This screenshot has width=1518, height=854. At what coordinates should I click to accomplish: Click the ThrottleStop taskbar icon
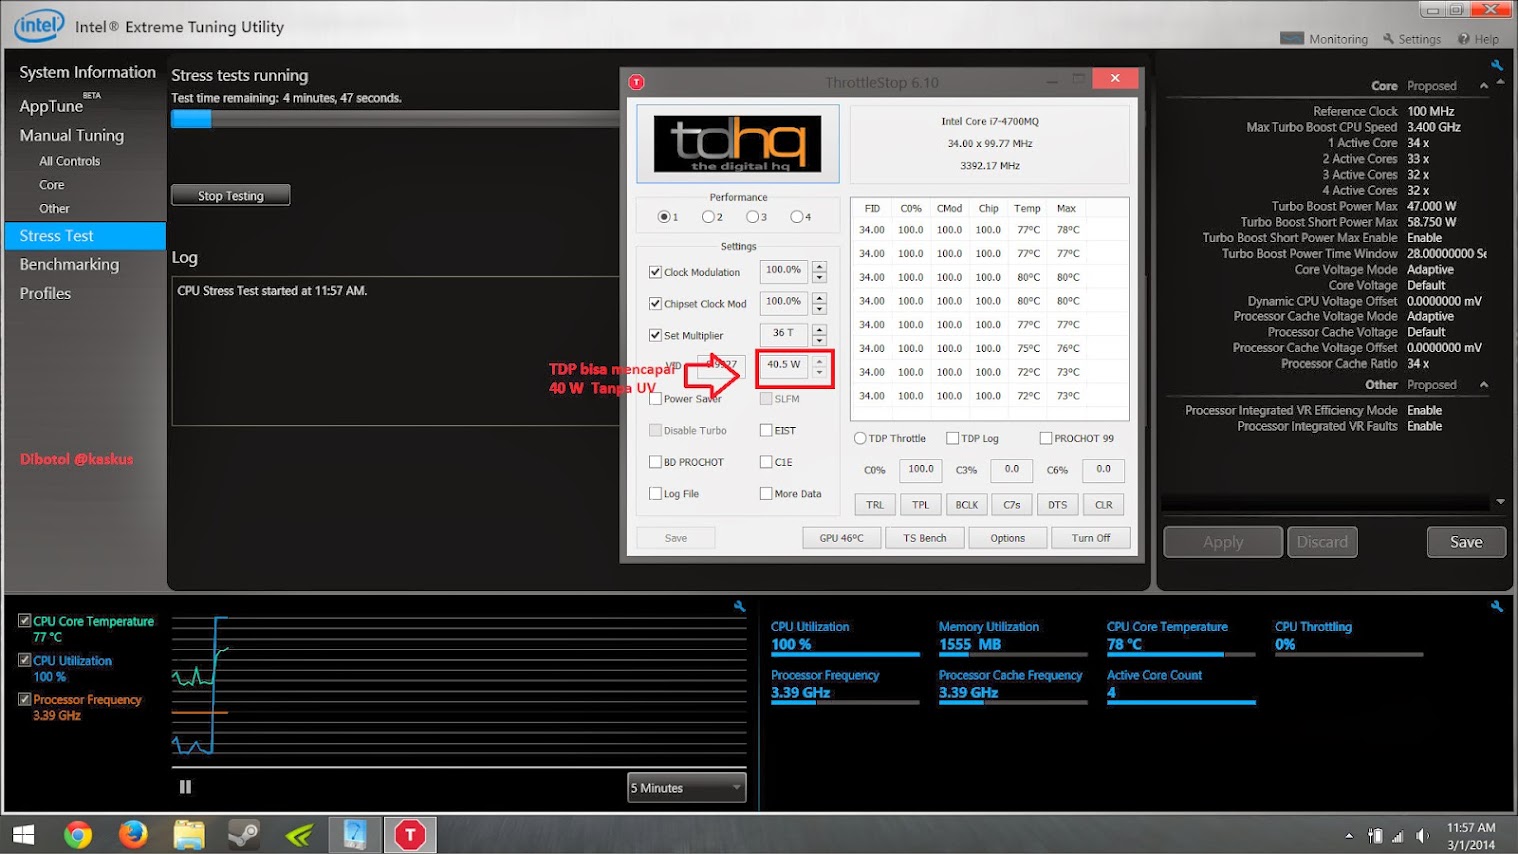[x=410, y=834]
